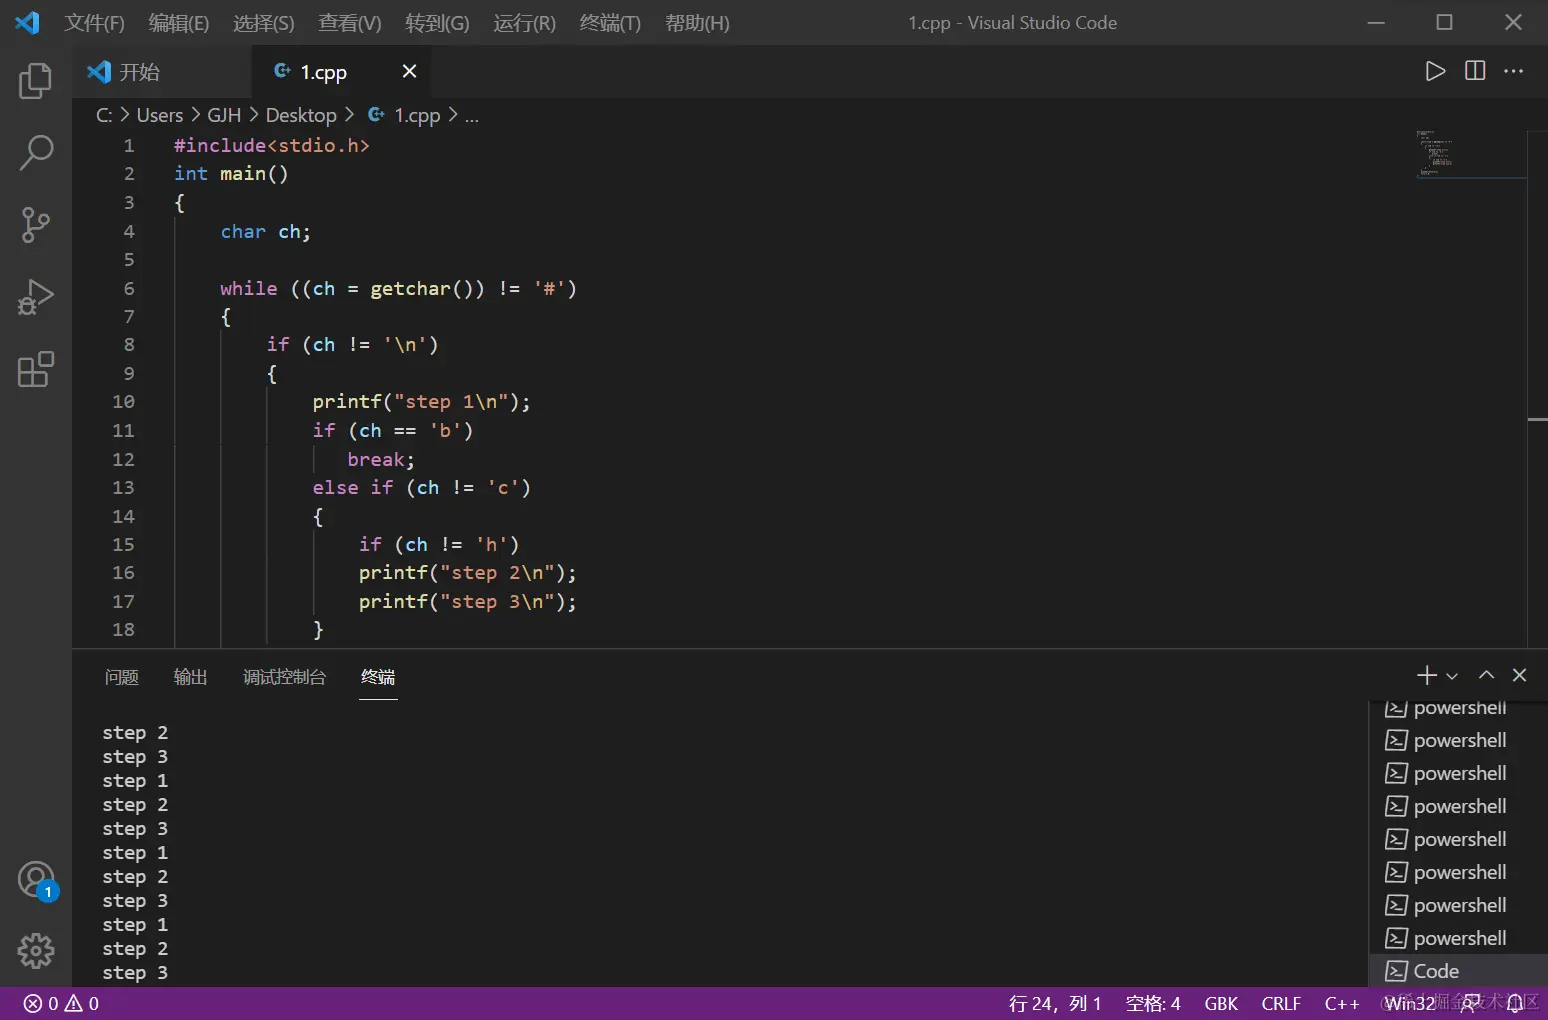Screen dimensions: 1548x1020
Task: Open the Source Control view
Action: pyautogui.click(x=36, y=225)
